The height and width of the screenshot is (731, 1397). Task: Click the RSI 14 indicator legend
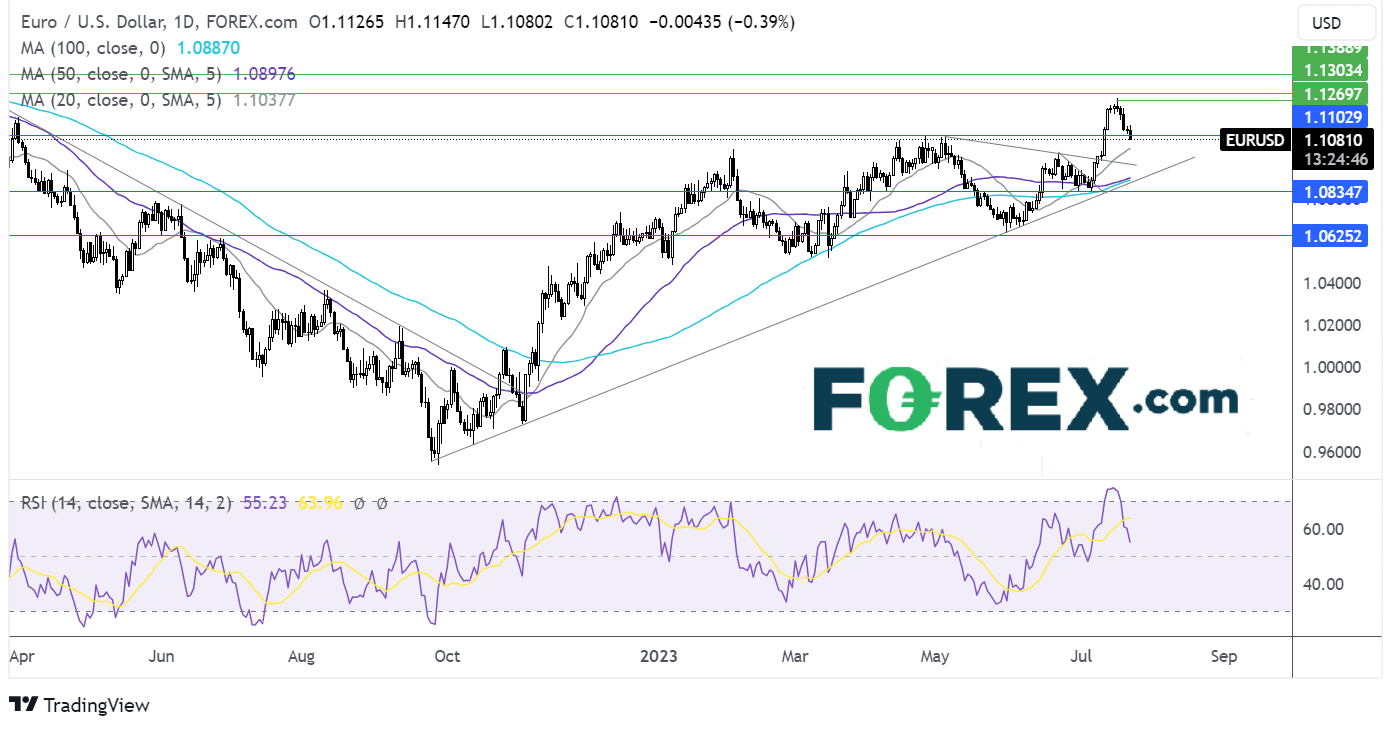[127, 503]
